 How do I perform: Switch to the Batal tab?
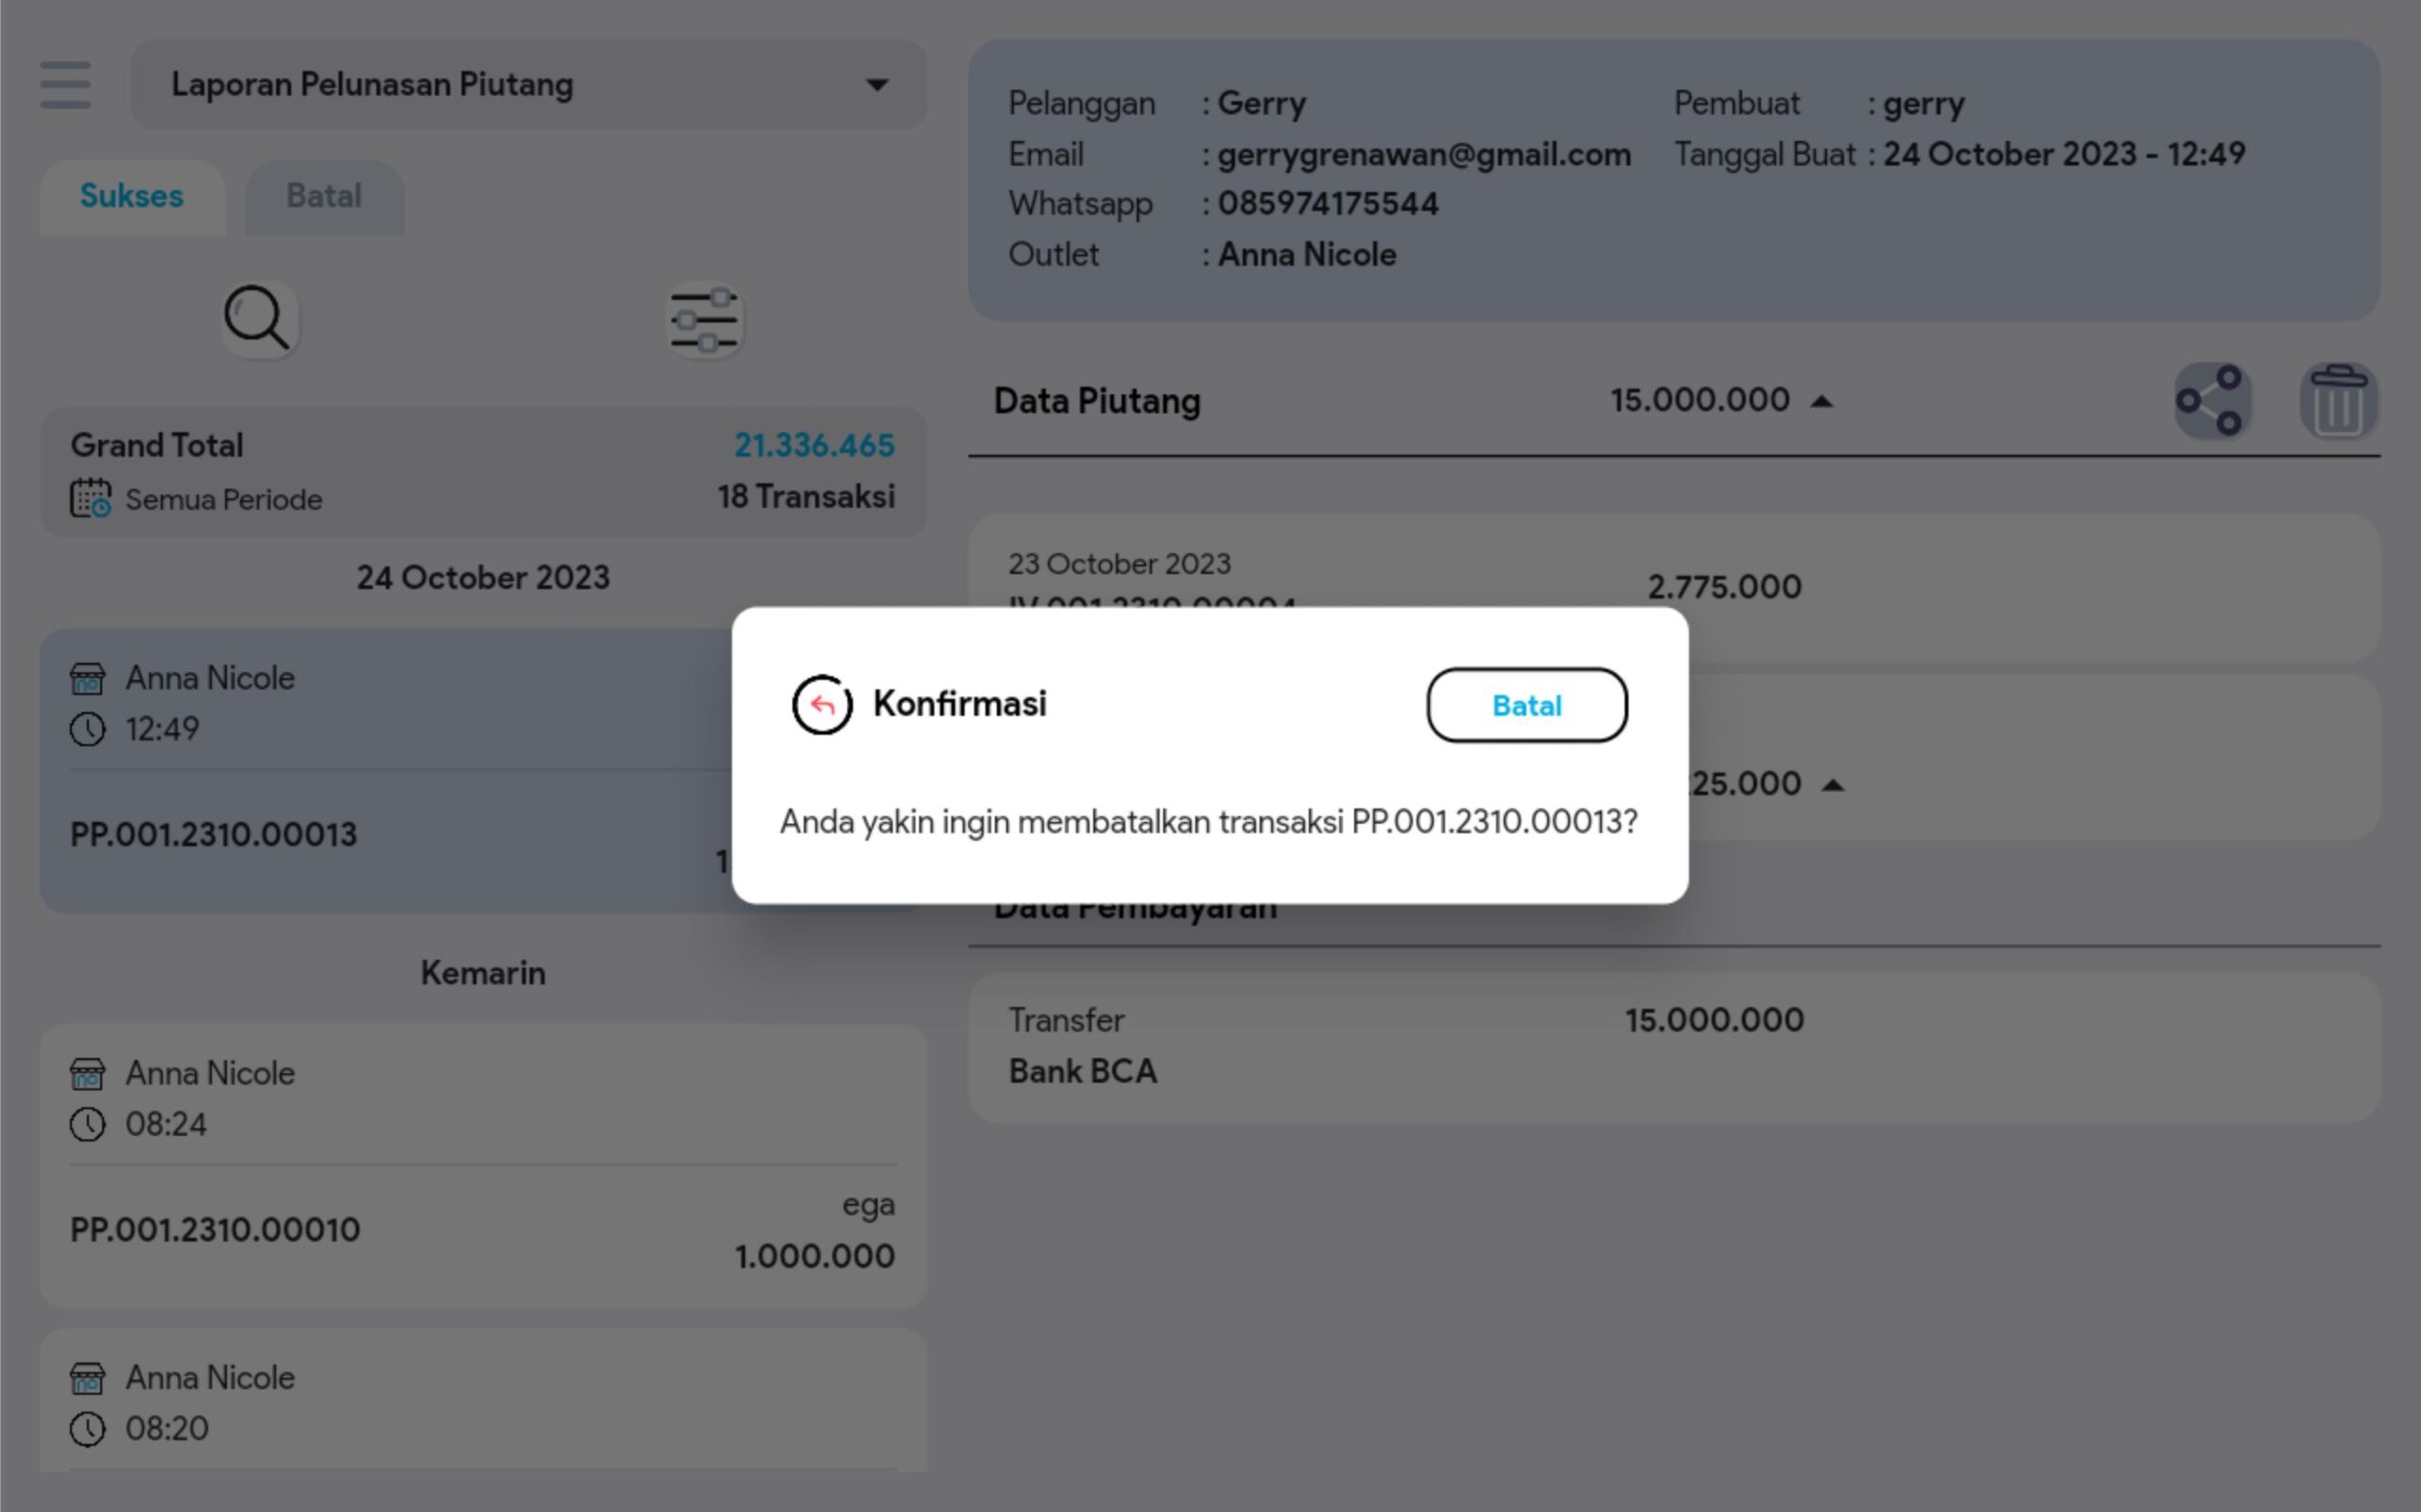(x=324, y=196)
